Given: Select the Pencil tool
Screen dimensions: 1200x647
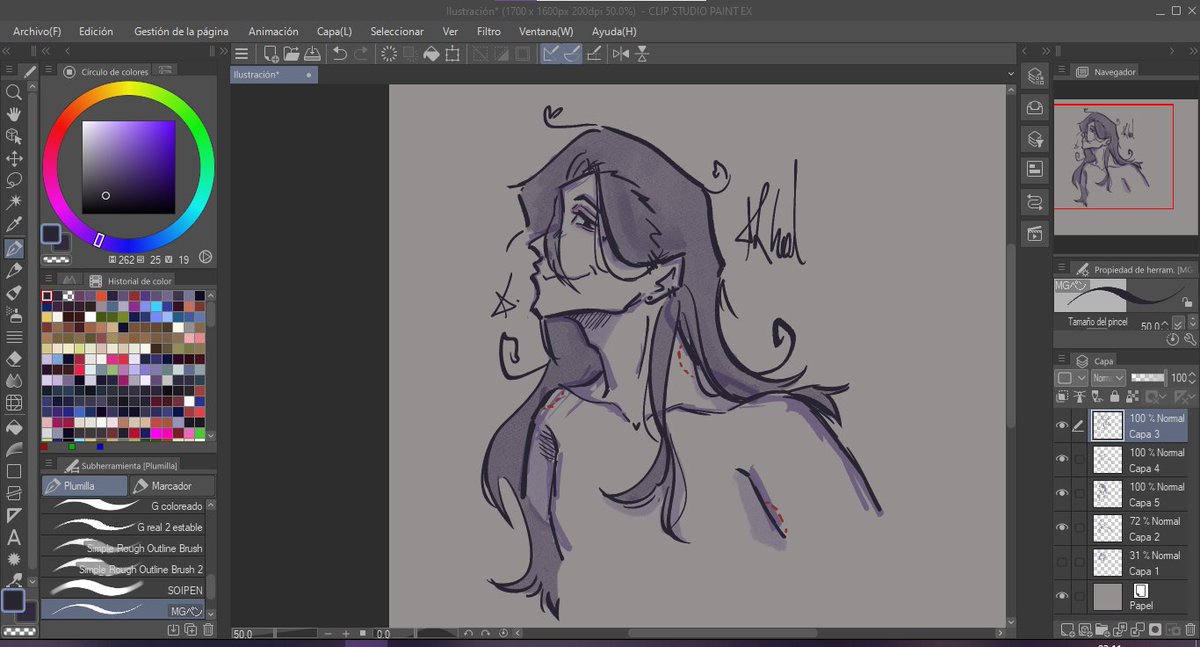Looking at the screenshot, I should click(14, 270).
